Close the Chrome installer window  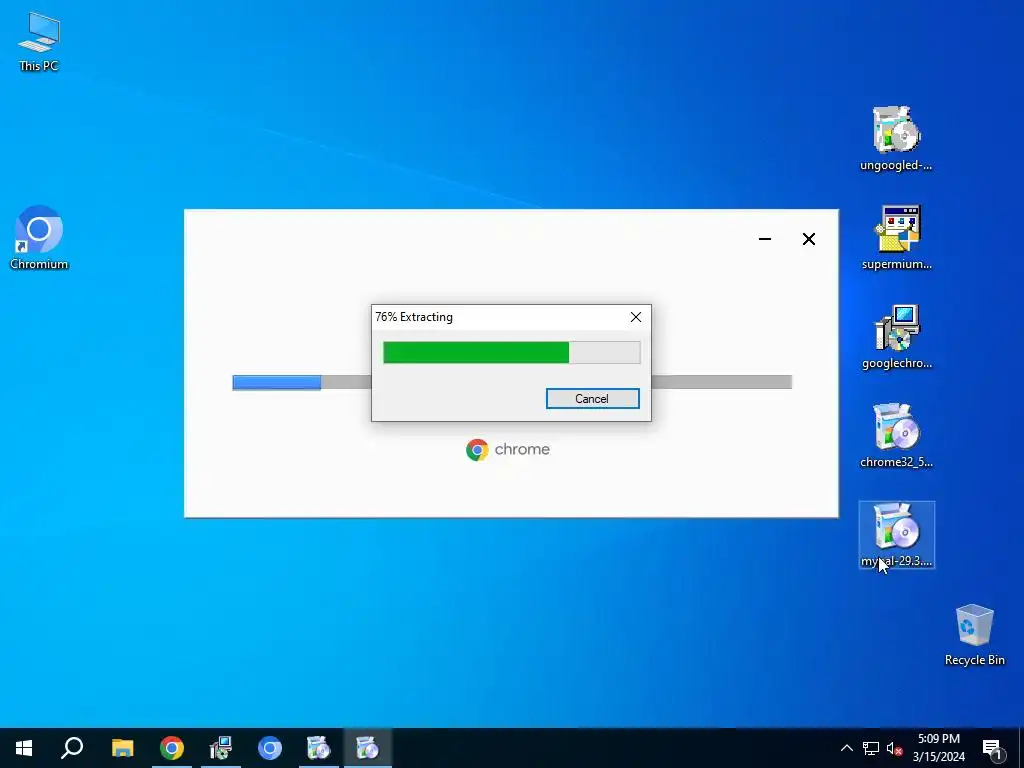click(x=808, y=239)
